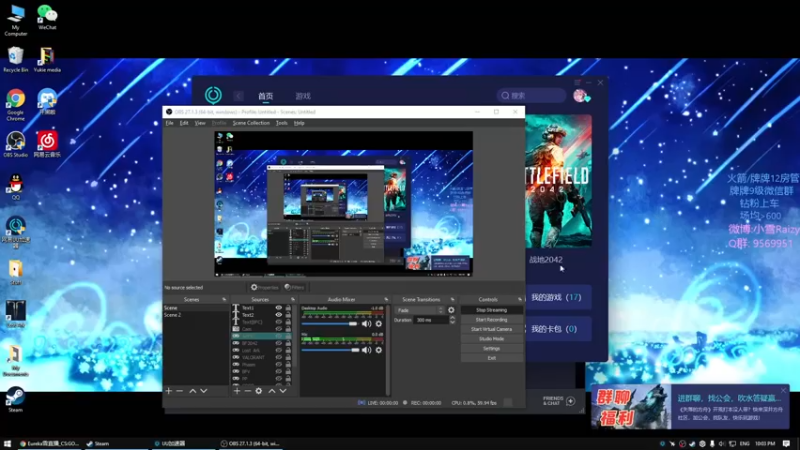
Task: Move the source down with the Sources down arrow
Action: pos(283,391)
